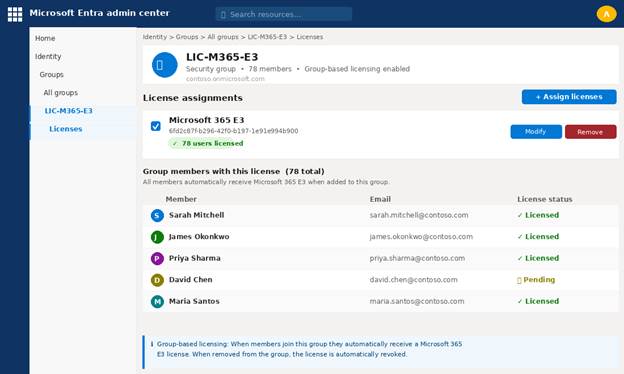Select the James Okonkwo name
Screen dimensions: 624x374
pos(199,236)
